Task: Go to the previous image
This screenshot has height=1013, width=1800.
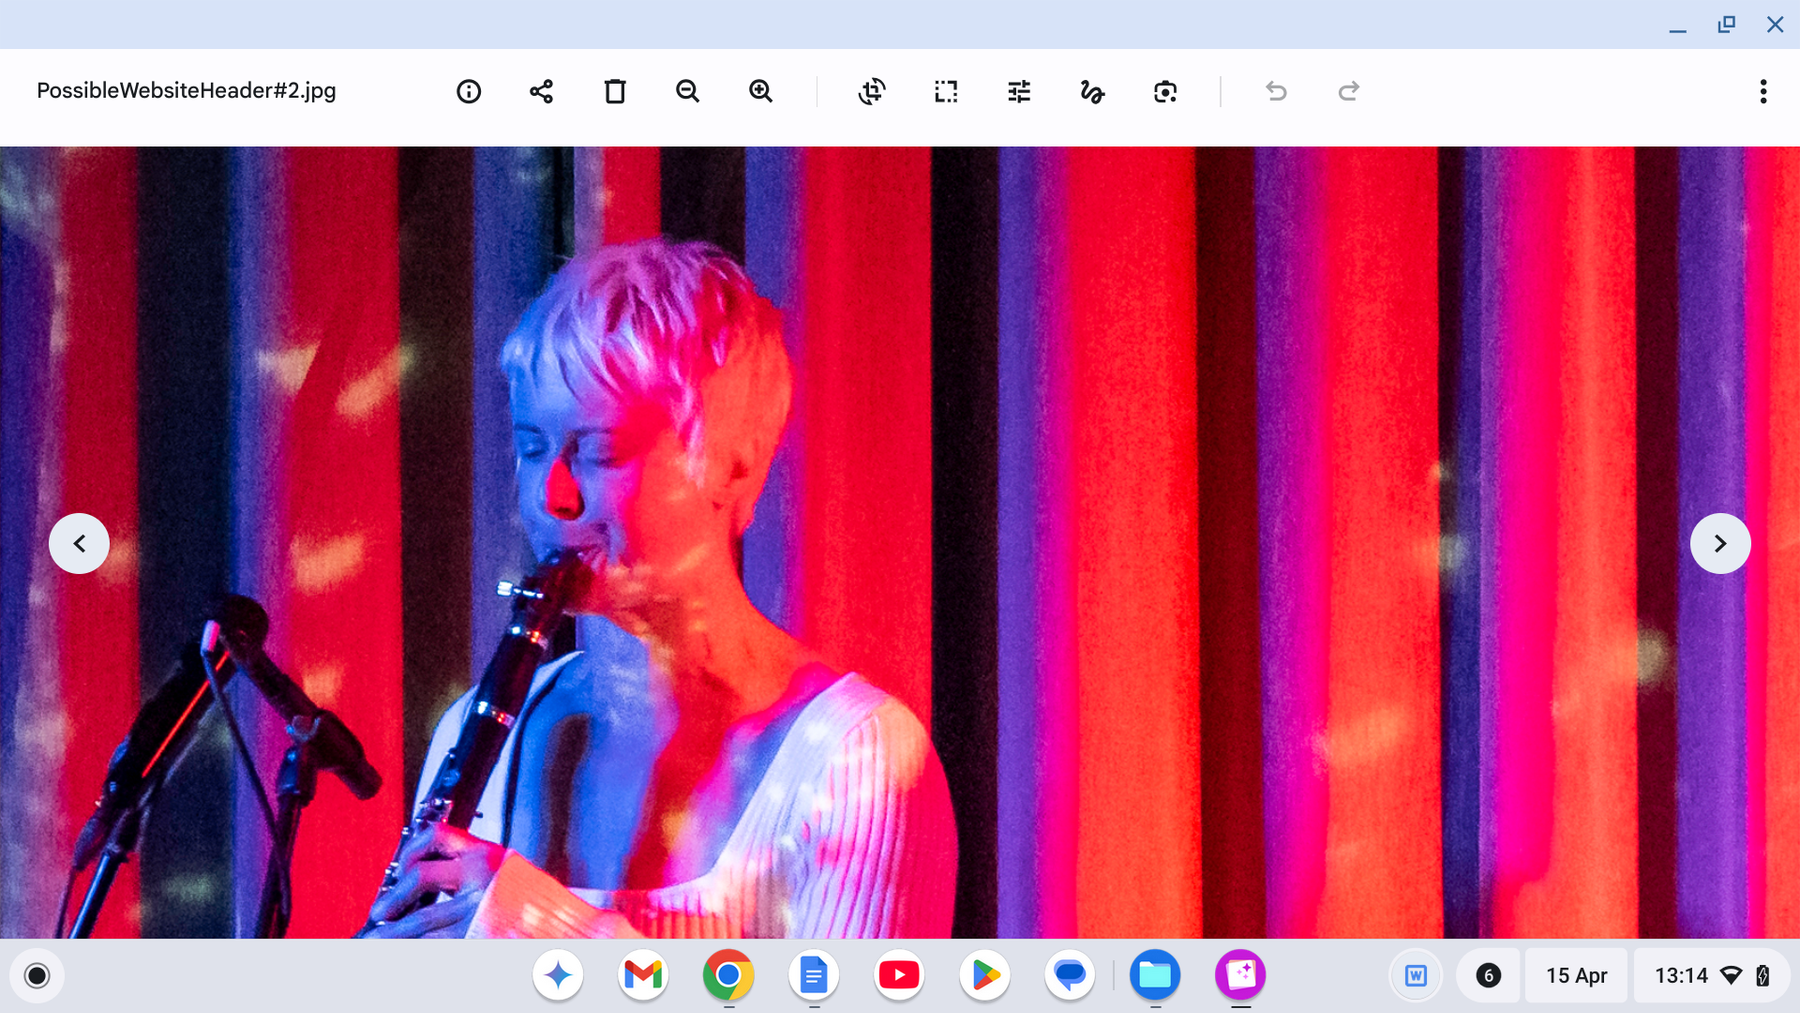Action: (x=79, y=543)
